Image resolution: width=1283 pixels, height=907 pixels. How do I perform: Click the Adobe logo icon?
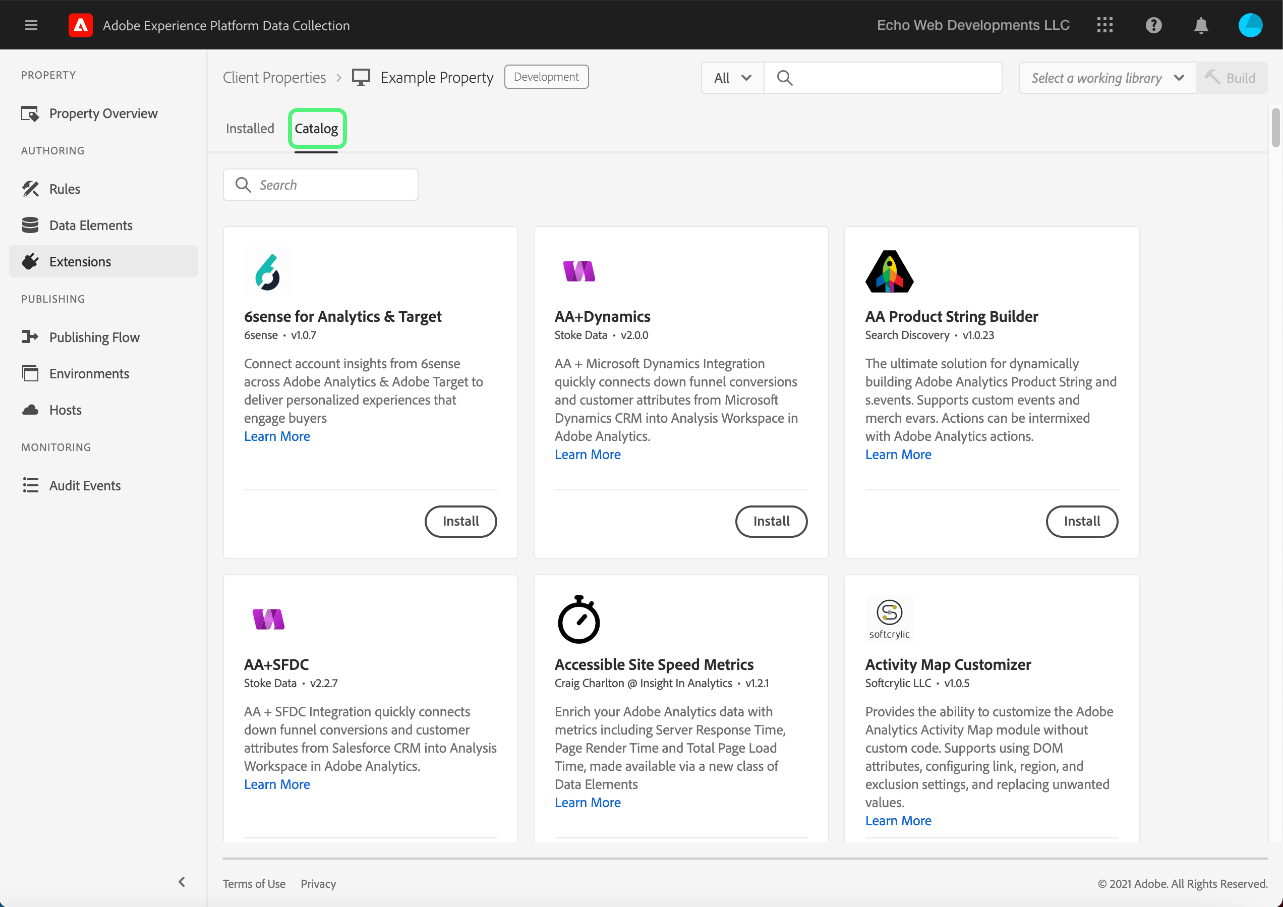pyautogui.click(x=81, y=25)
